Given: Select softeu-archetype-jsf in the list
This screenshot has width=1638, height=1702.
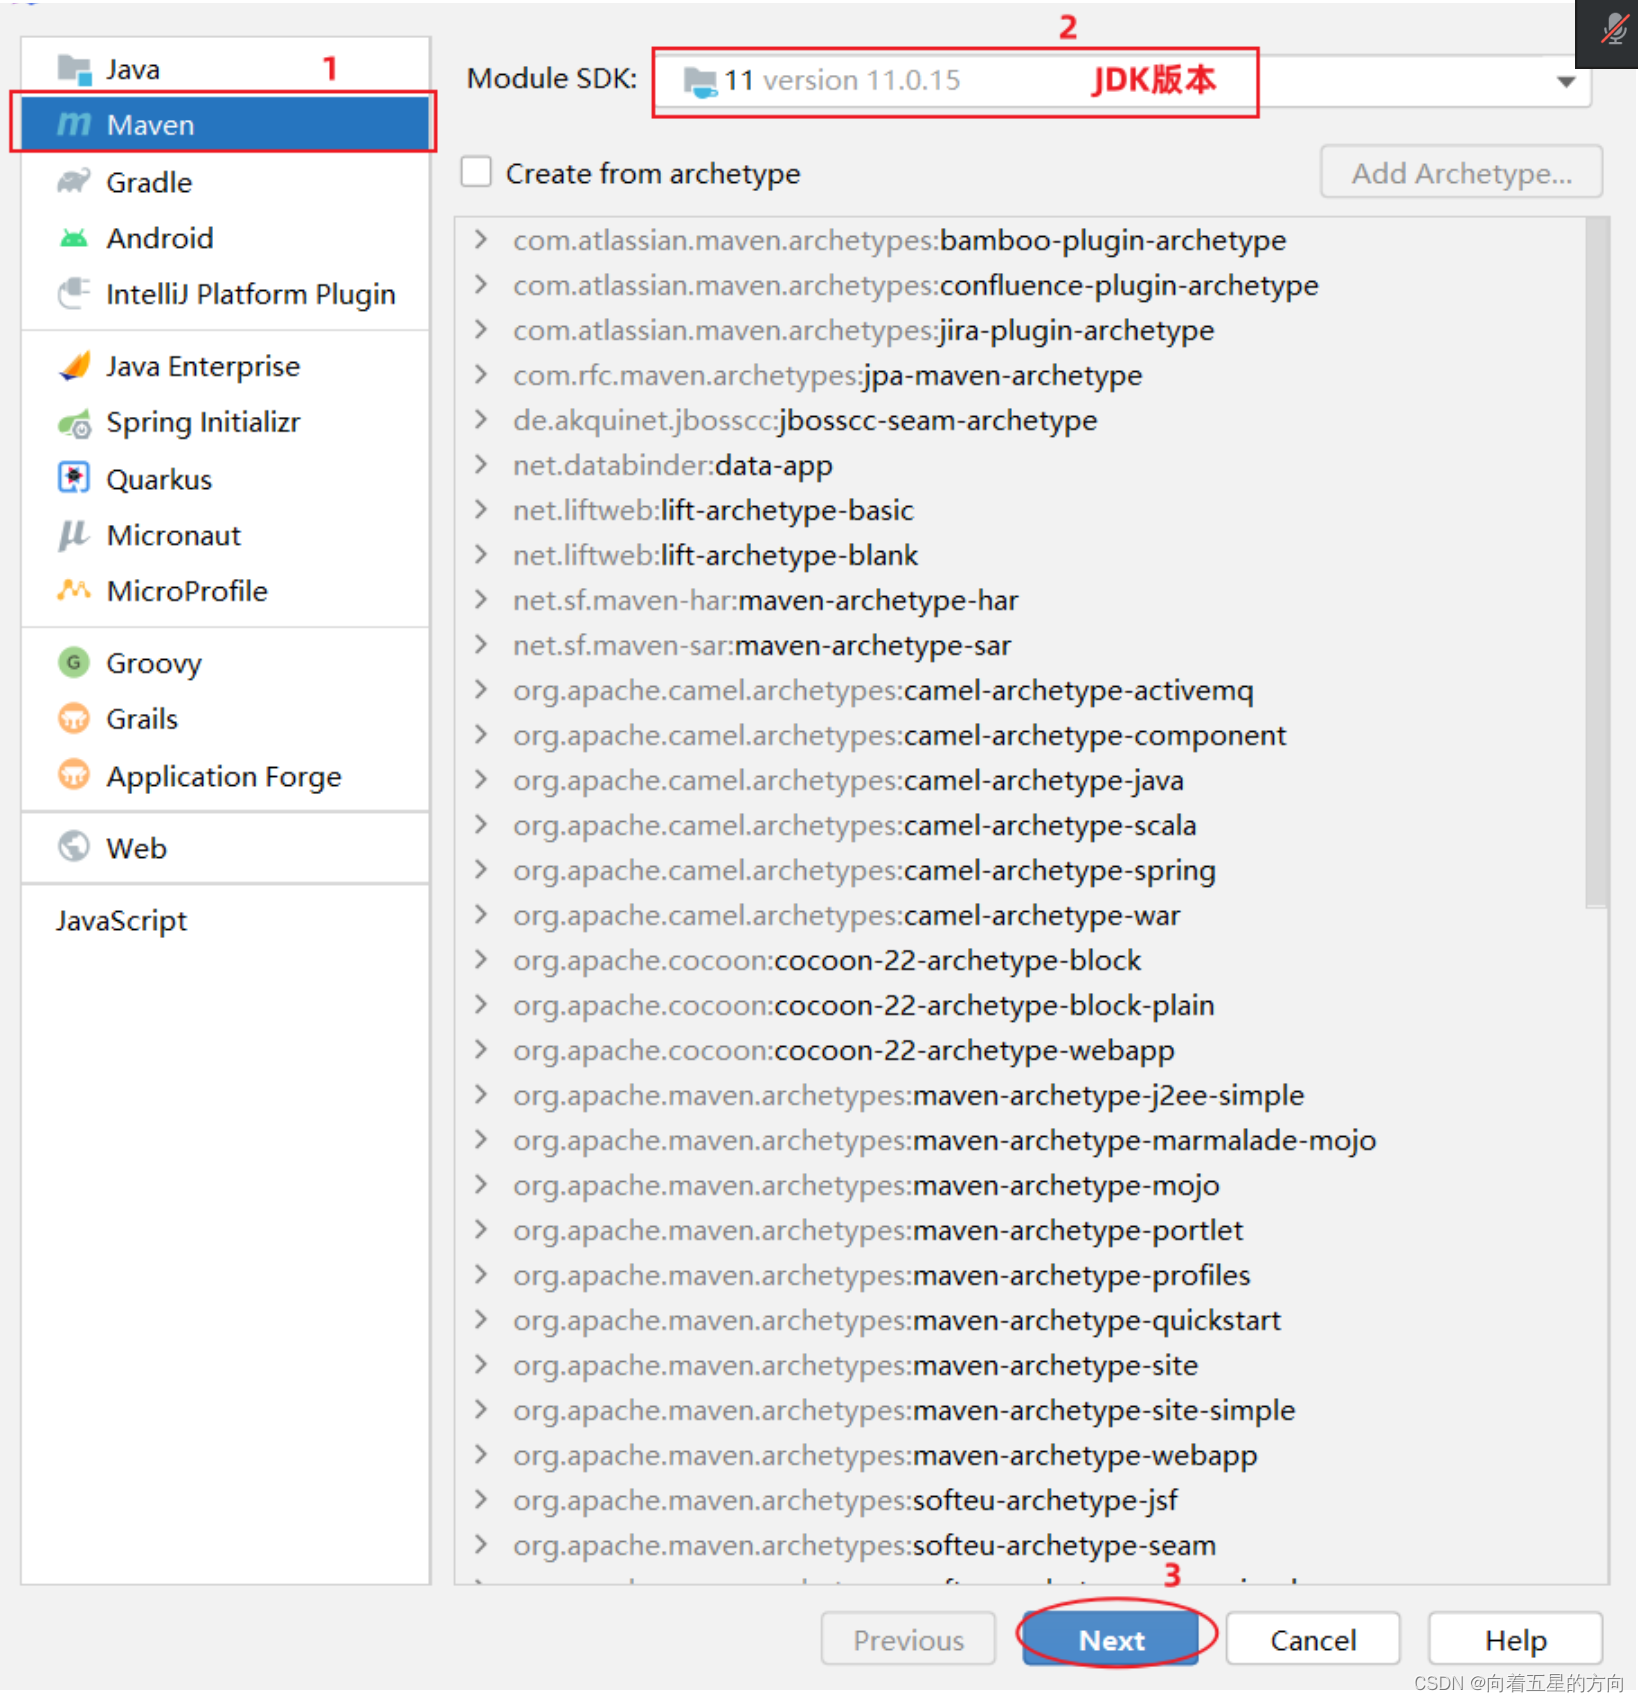Looking at the screenshot, I should pos(845,1500).
